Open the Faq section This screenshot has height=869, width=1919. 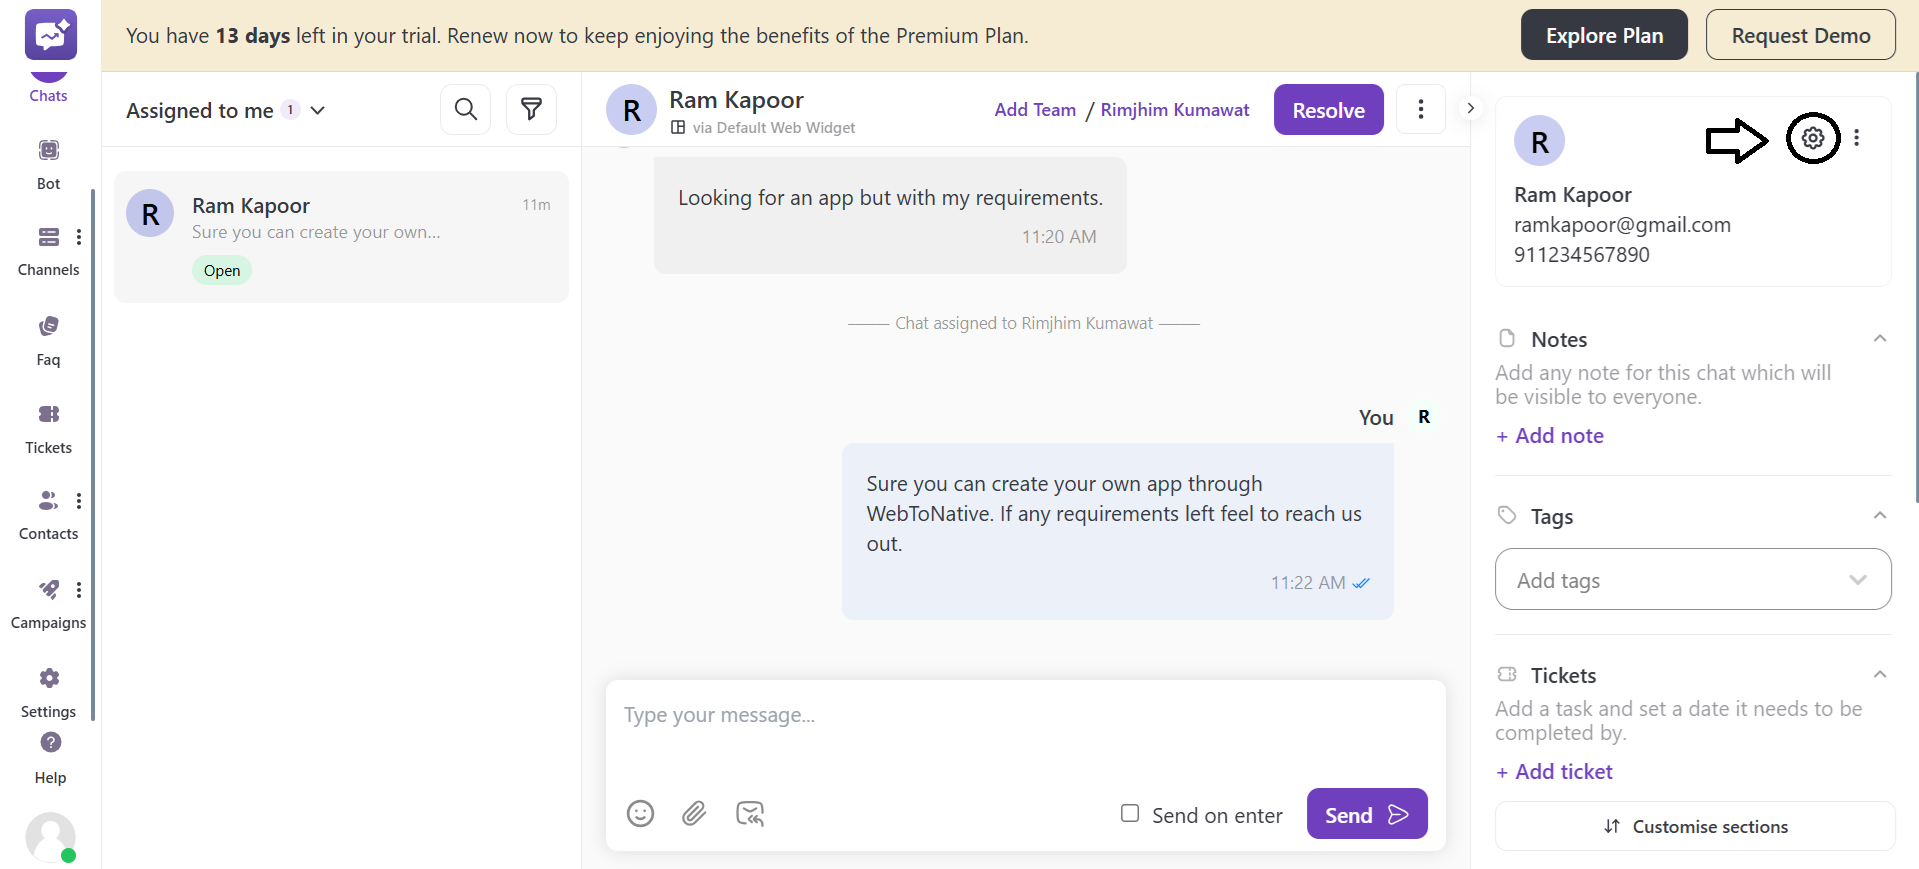point(48,340)
